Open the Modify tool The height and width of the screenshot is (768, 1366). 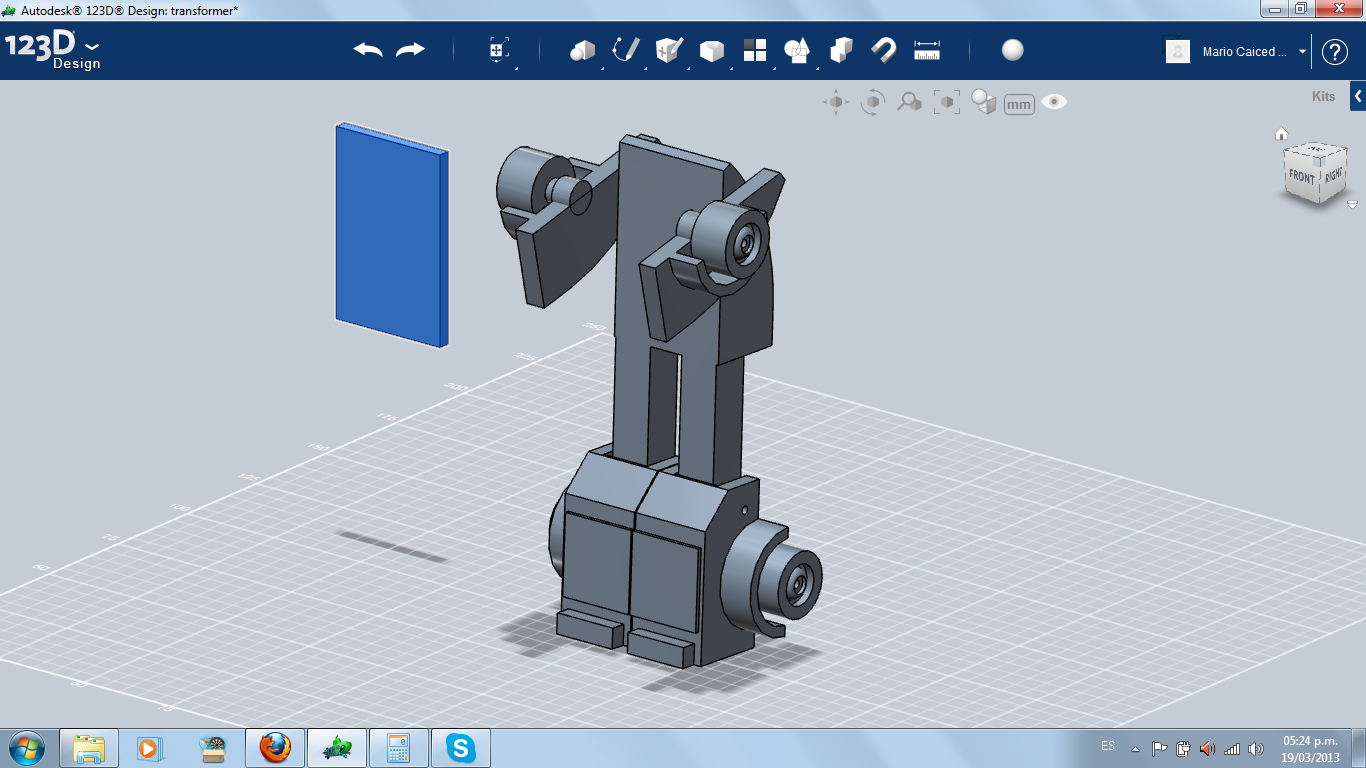pos(711,51)
